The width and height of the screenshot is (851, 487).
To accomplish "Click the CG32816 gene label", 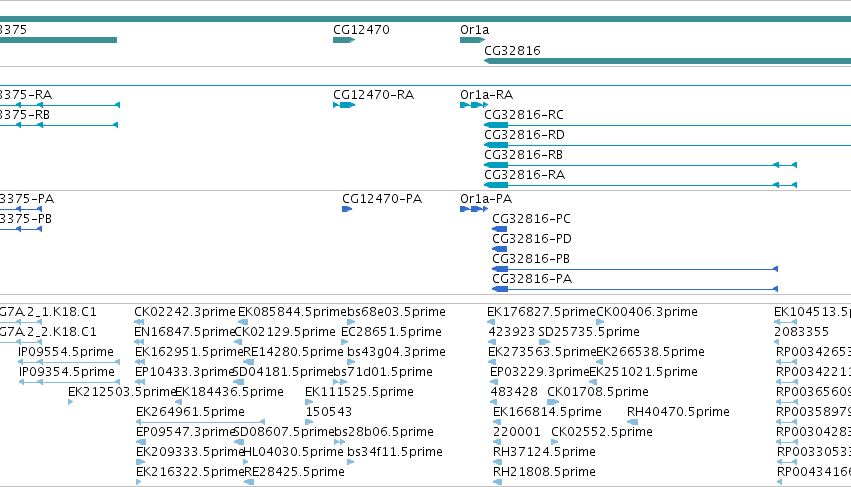I will (512, 50).
